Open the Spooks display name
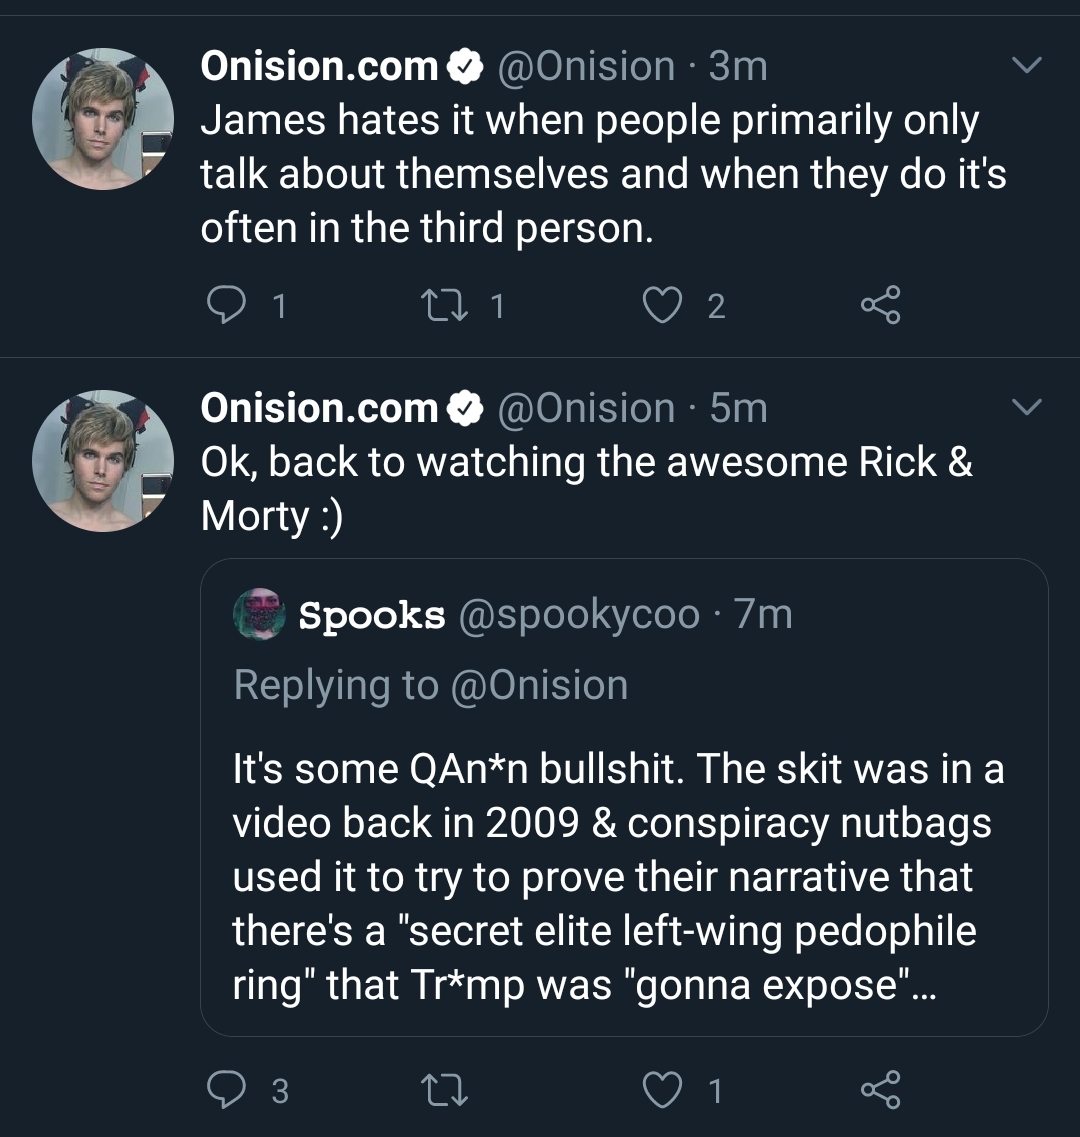 pyautogui.click(x=371, y=616)
